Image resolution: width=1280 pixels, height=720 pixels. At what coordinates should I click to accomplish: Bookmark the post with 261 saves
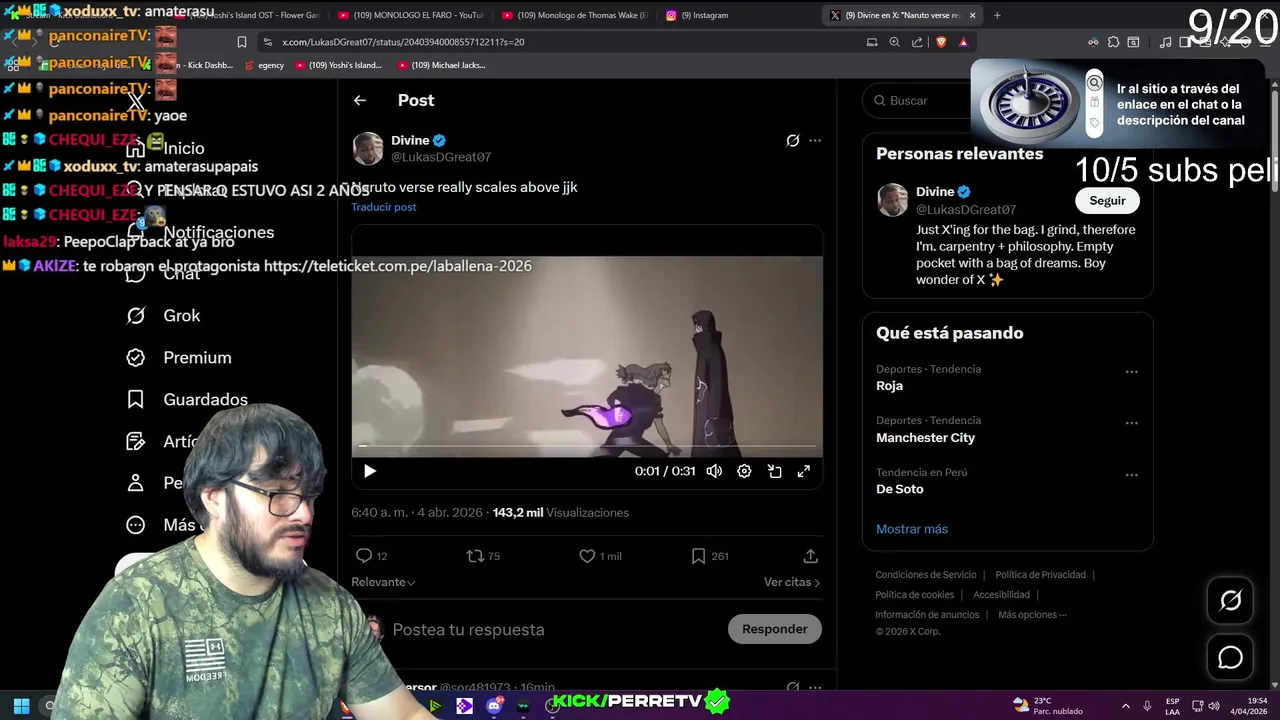point(710,556)
